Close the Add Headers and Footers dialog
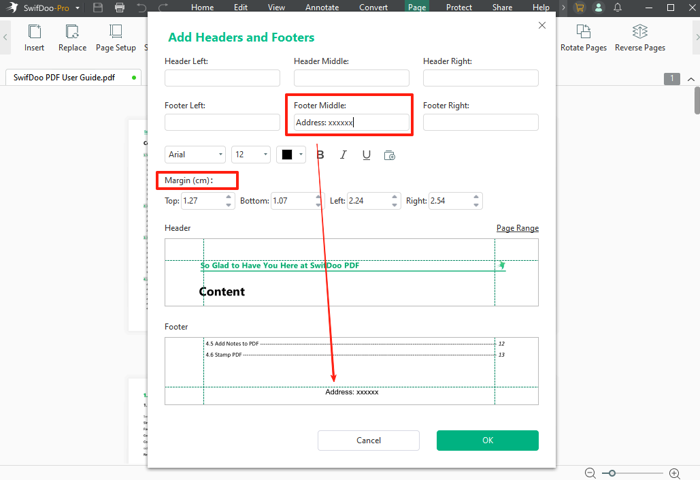The image size is (700, 480). [542, 25]
